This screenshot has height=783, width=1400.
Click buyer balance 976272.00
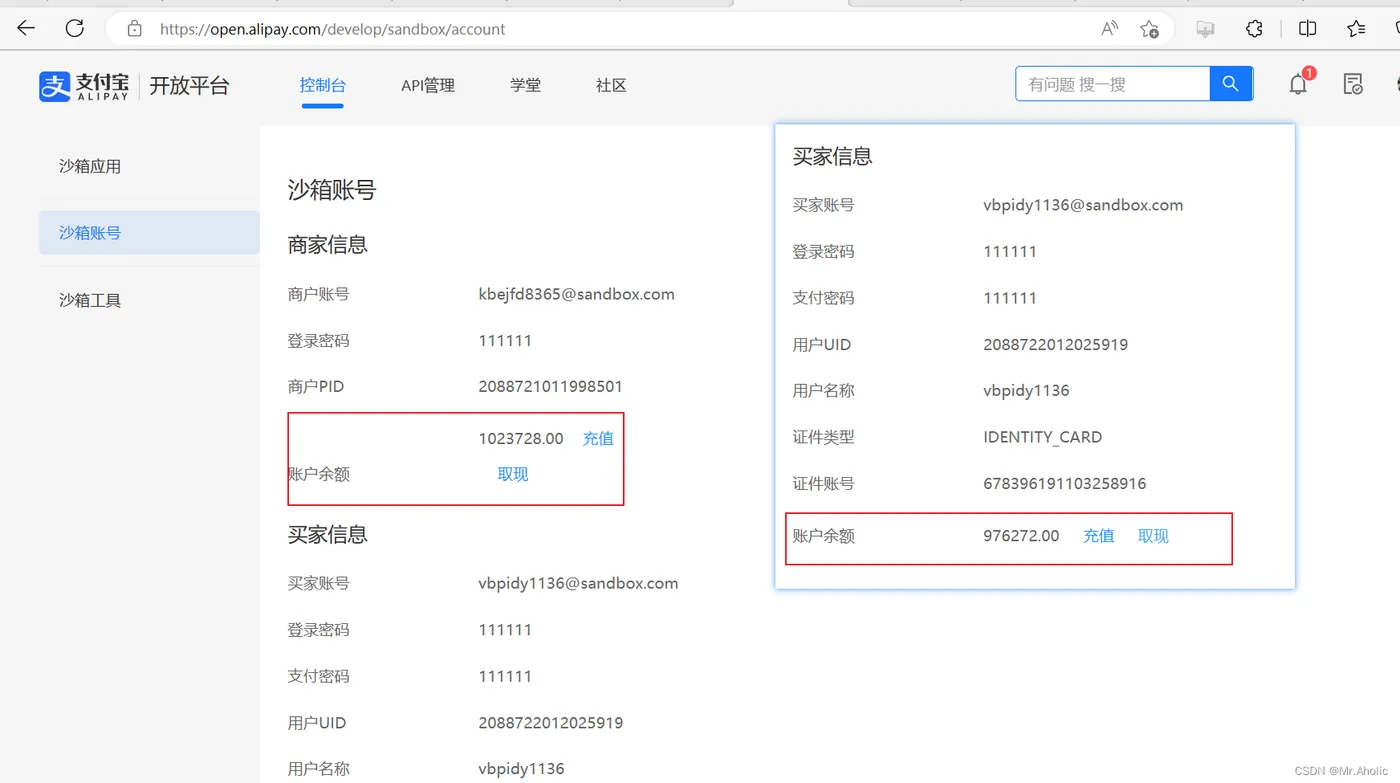coord(1021,536)
